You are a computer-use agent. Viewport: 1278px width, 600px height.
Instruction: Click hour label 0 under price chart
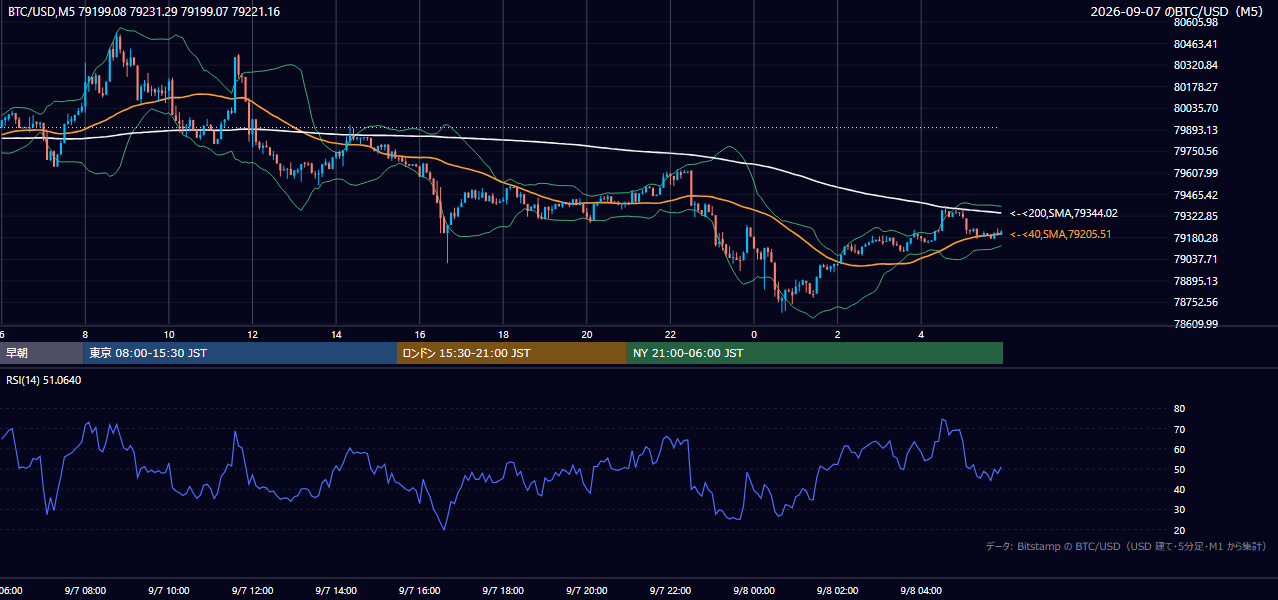[x=754, y=334]
